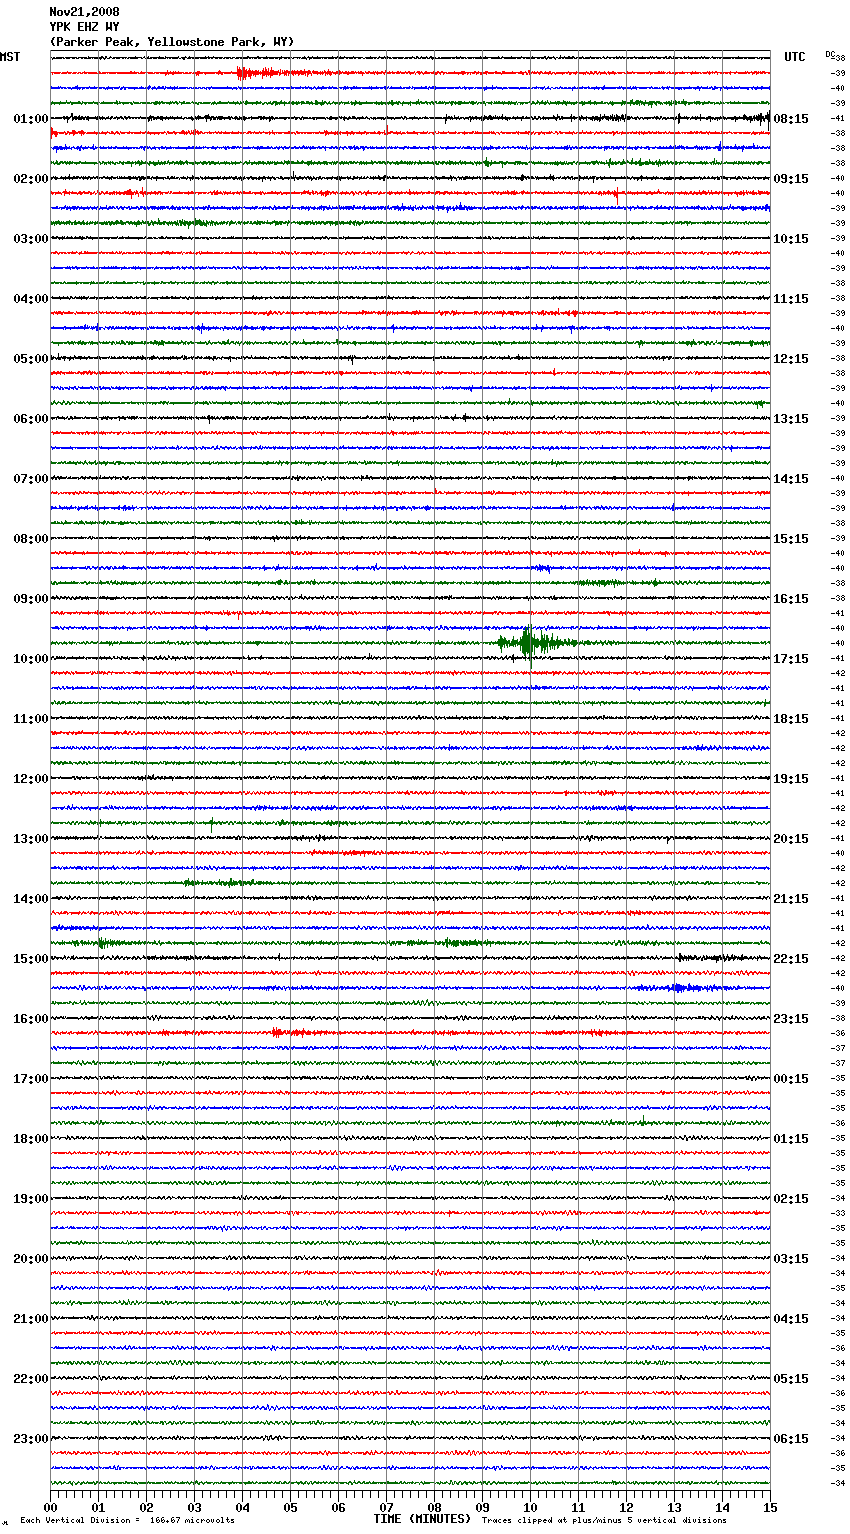The image size is (850, 1534).
Task: Click the date label Nov21,2008
Action: [84, 12]
